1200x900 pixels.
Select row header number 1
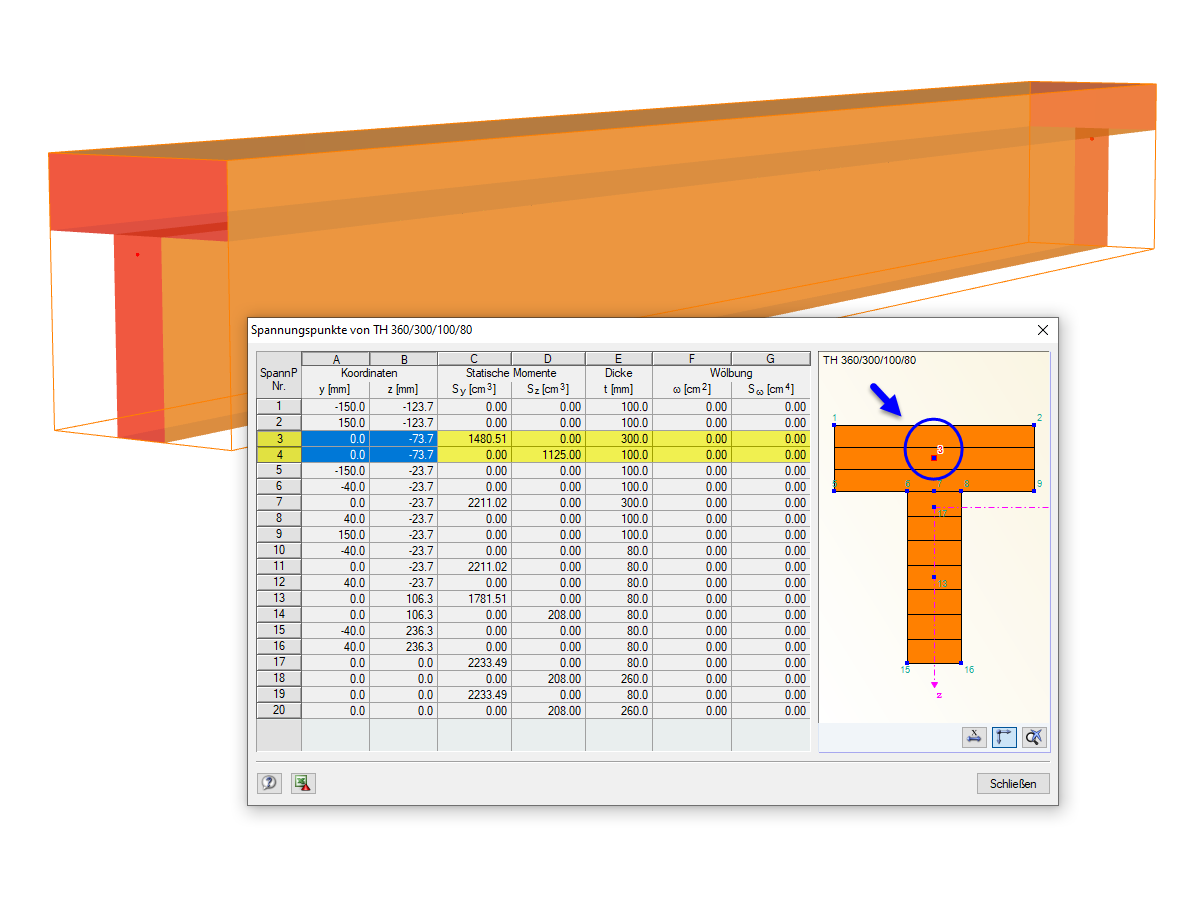coord(279,407)
